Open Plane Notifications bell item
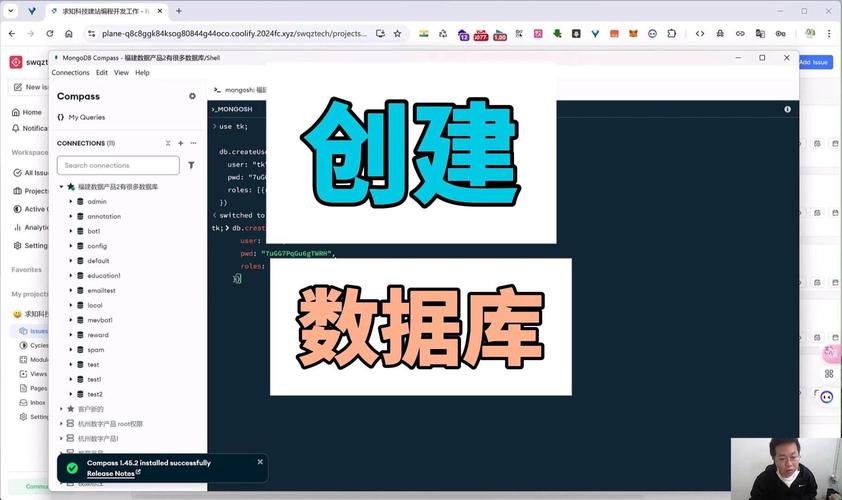The image size is (842, 500). [x=30, y=128]
